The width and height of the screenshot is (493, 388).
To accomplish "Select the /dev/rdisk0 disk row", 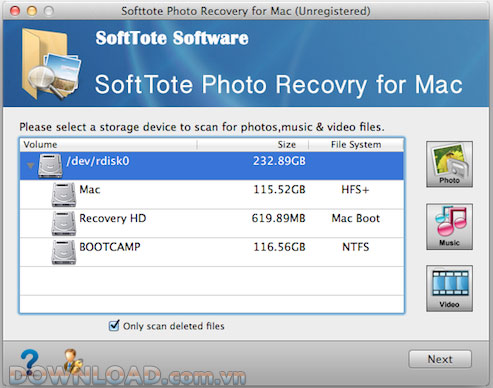I will [212, 166].
